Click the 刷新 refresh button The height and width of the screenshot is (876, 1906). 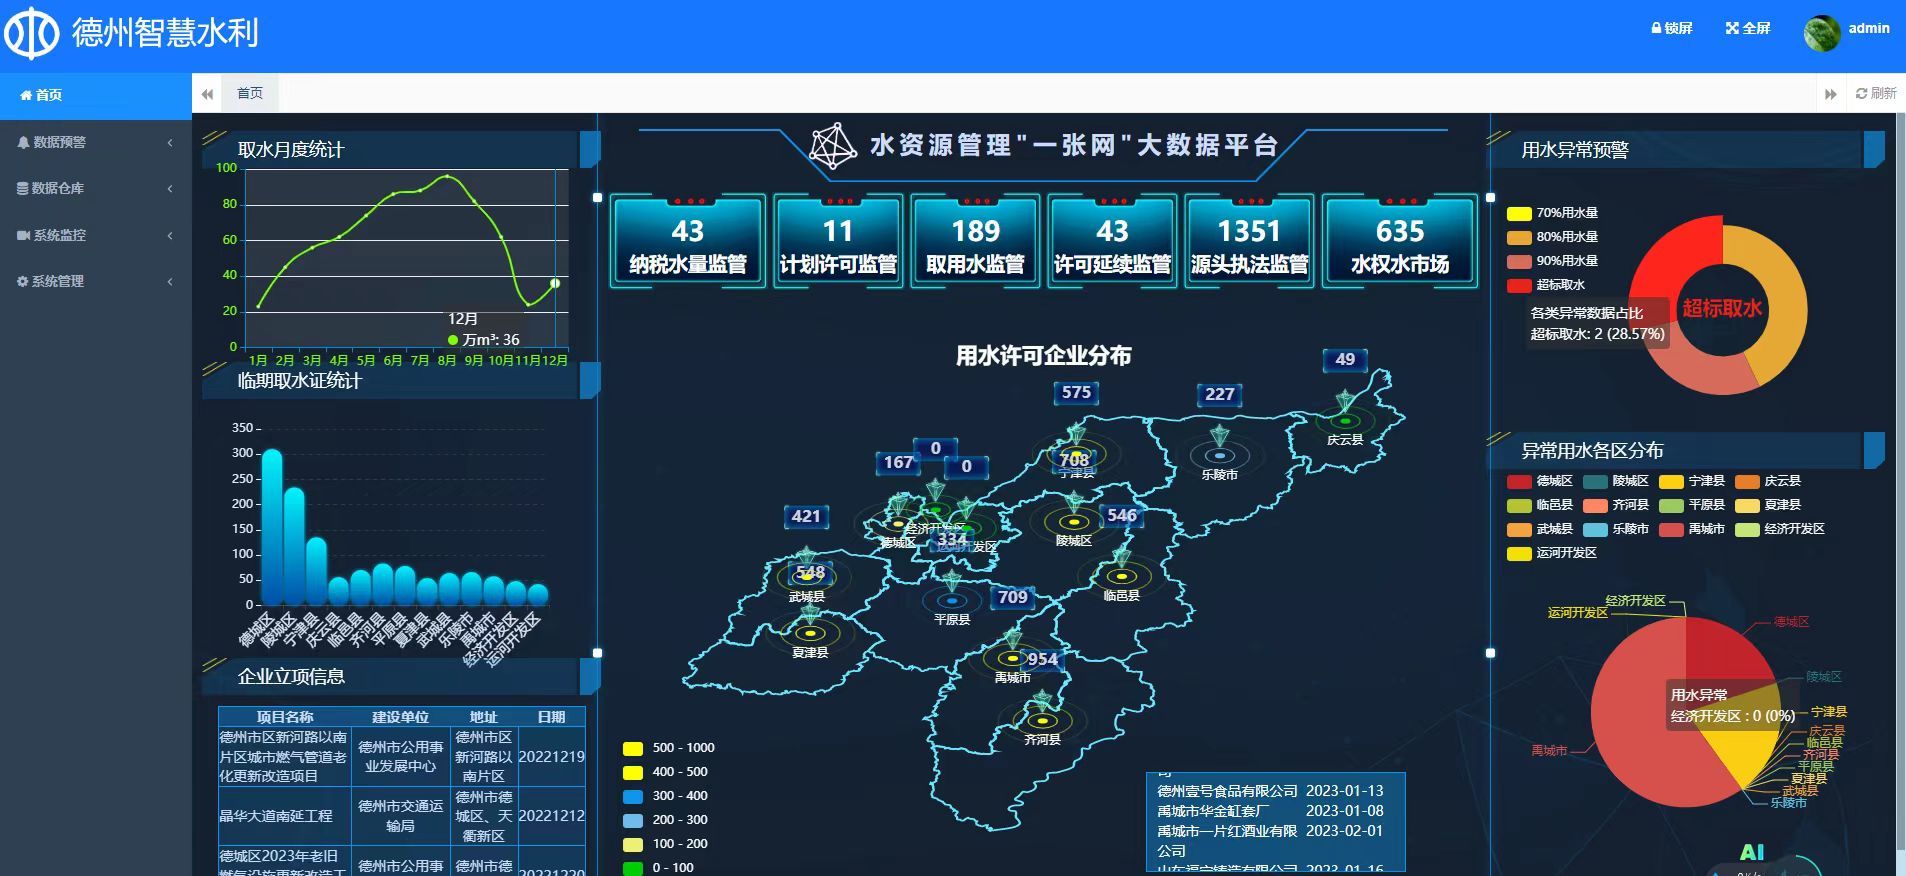pos(1876,93)
